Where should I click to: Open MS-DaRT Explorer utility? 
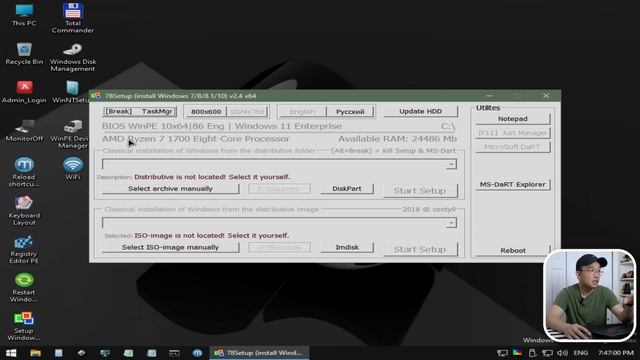coord(513,184)
